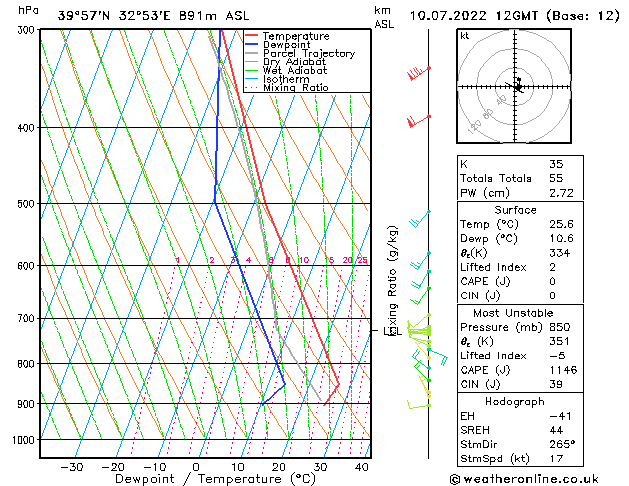Click the Most Unstable Lifted Index value '-5'
Viewport: 629px width, 486px height.
click(557, 356)
